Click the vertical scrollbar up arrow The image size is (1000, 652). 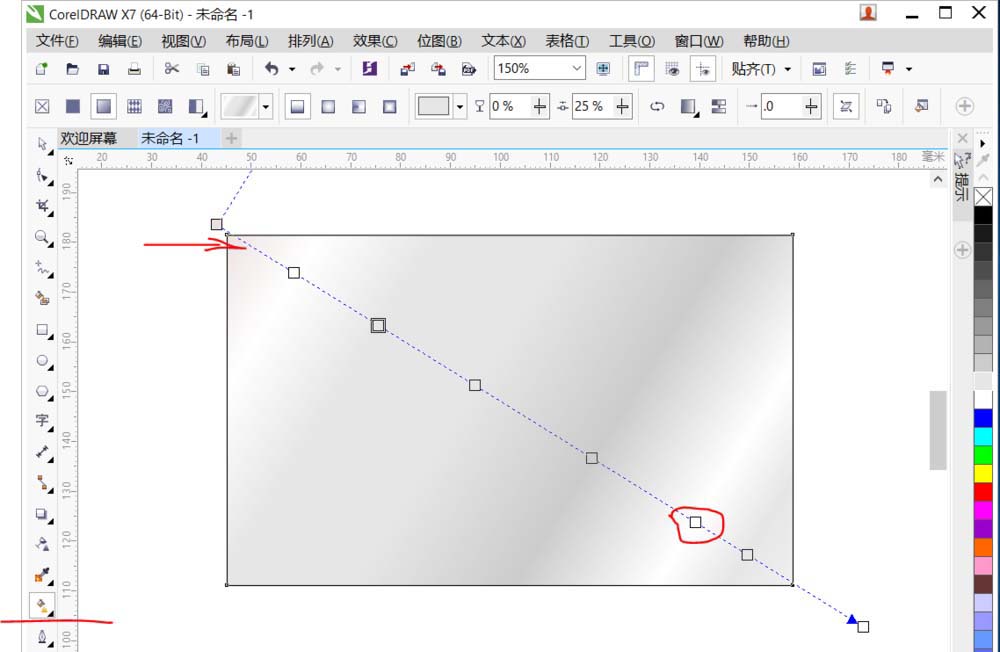(x=938, y=178)
